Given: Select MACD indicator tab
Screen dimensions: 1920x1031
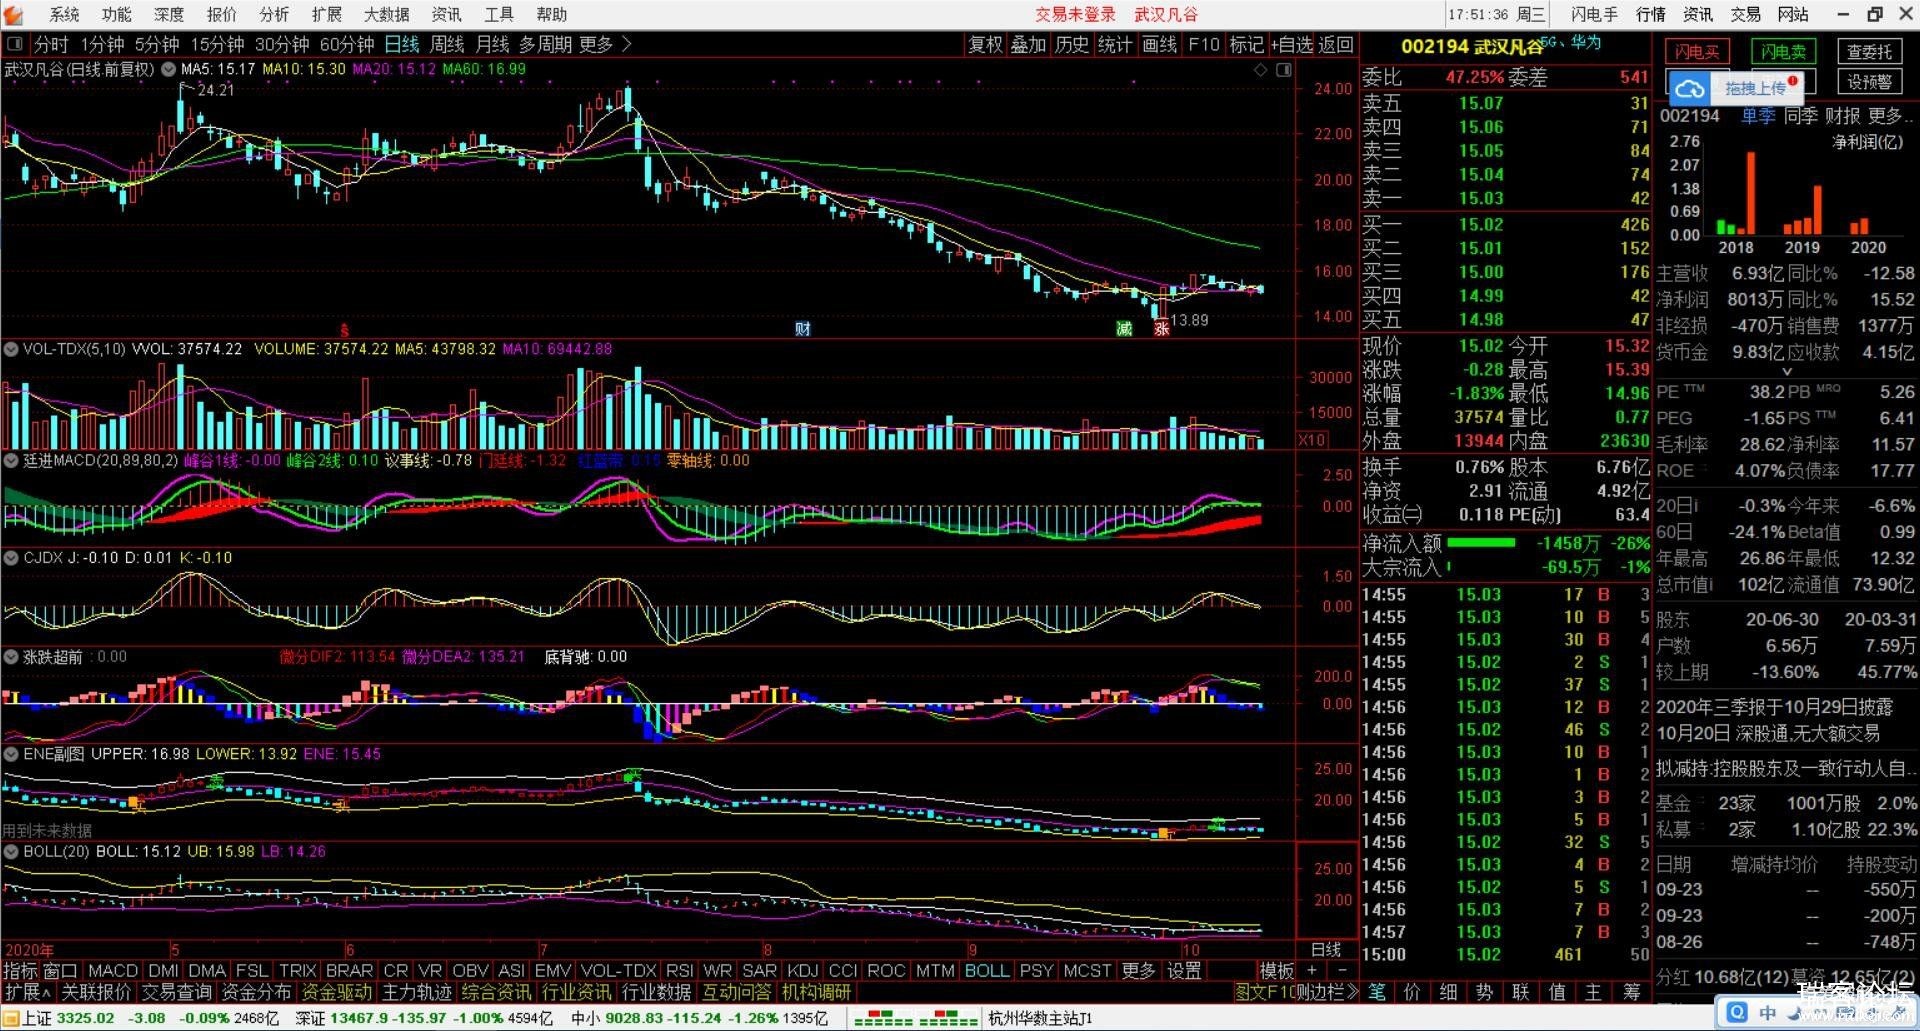Looking at the screenshot, I should pos(112,970).
